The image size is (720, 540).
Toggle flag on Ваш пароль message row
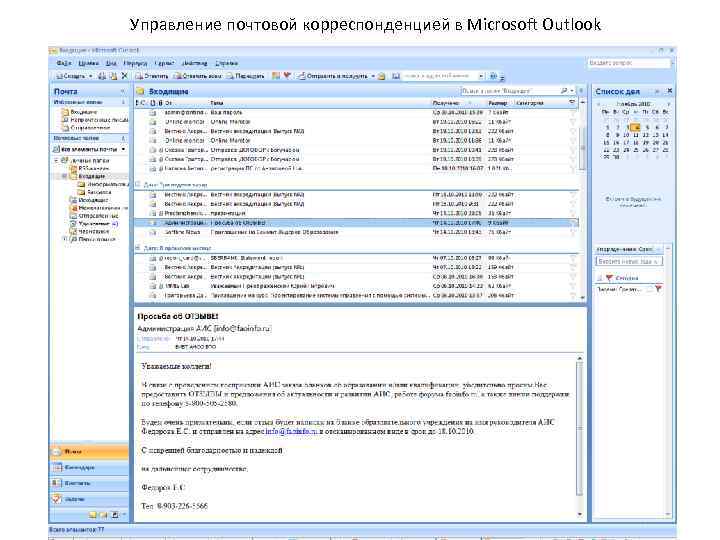pos(572,113)
